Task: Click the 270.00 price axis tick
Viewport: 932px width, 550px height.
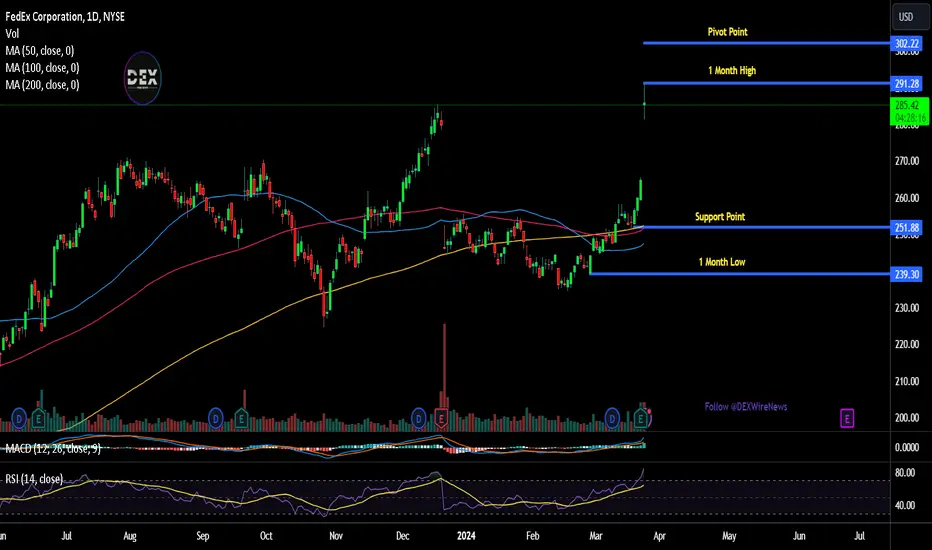Action: coord(907,161)
